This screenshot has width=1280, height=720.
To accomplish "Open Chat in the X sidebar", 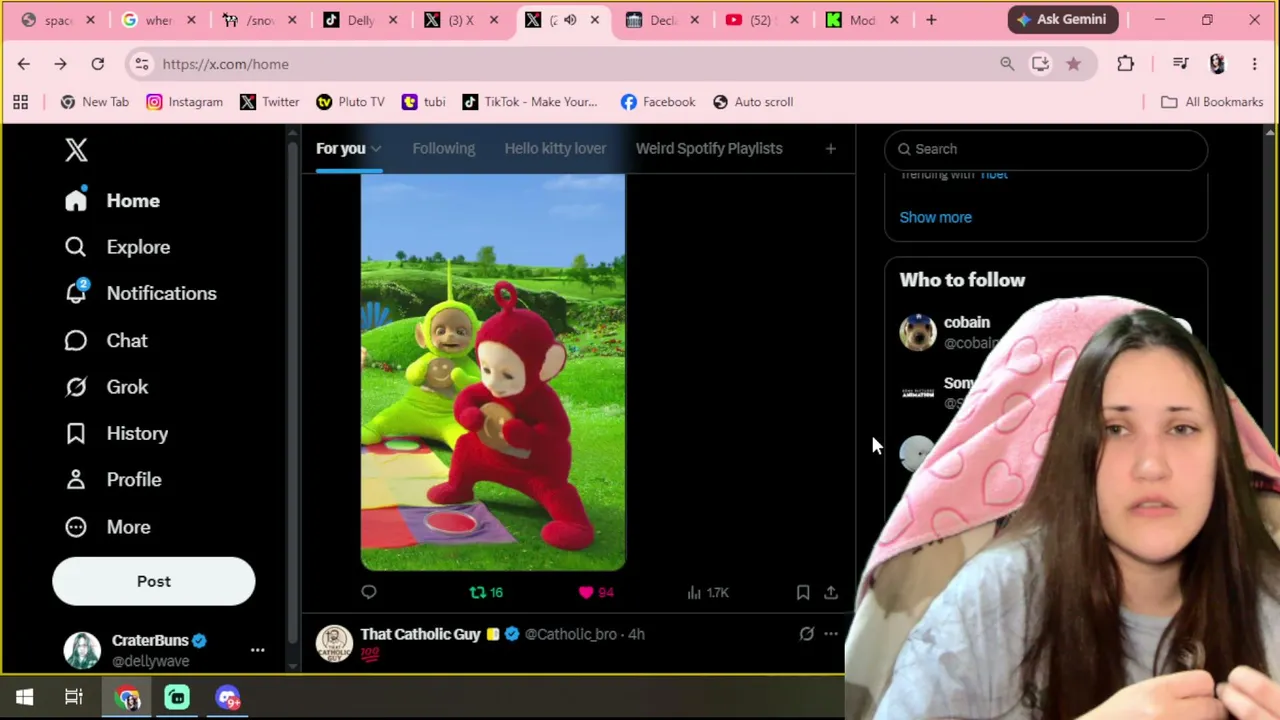I will [106, 340].
